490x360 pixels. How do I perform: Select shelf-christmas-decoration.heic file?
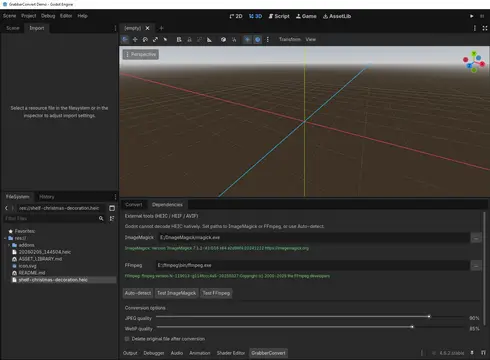click(63, 280)
